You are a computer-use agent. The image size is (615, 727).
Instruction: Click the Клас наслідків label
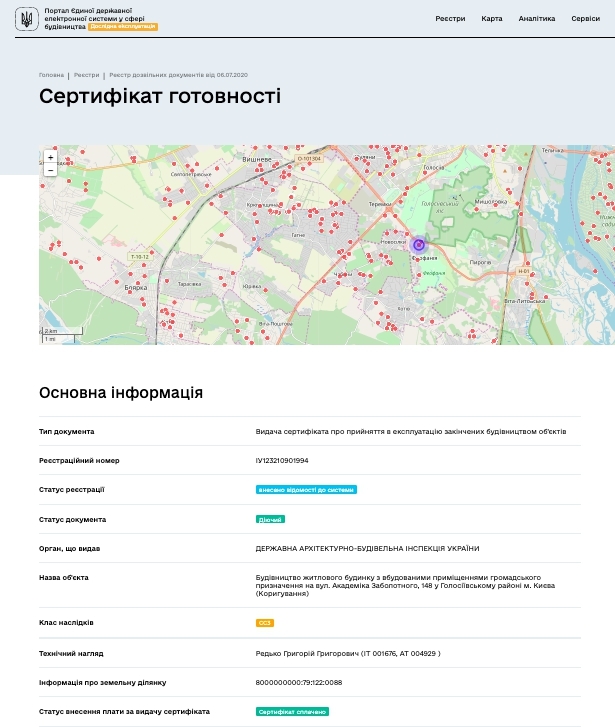point(66,623)
